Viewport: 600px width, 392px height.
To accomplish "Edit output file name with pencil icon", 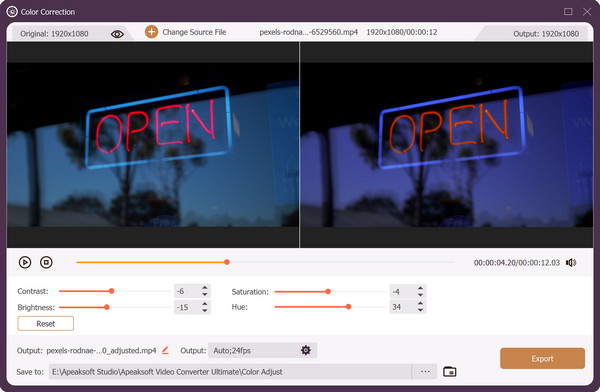I will coord(165,350).
